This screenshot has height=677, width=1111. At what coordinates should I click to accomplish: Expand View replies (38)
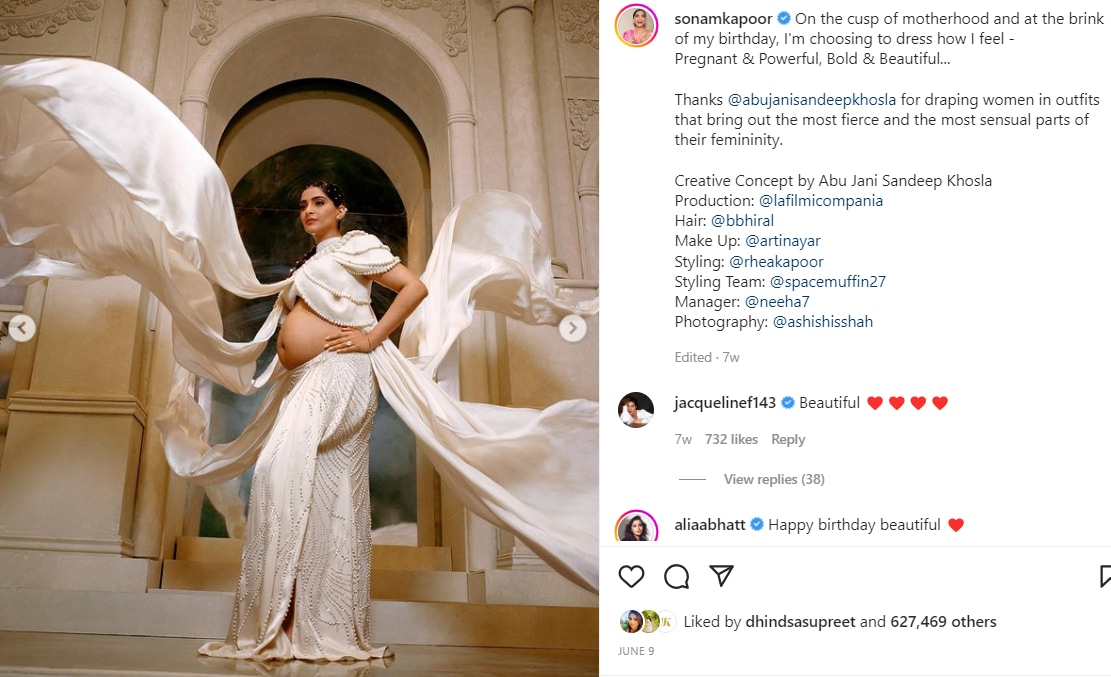pos(774,479)
